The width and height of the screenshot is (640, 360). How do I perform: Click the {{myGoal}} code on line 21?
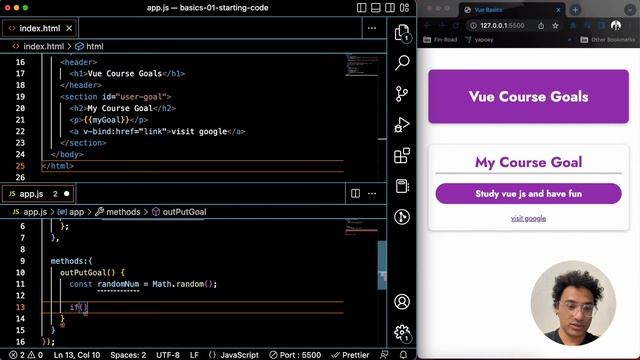click(x=106, y=120)
